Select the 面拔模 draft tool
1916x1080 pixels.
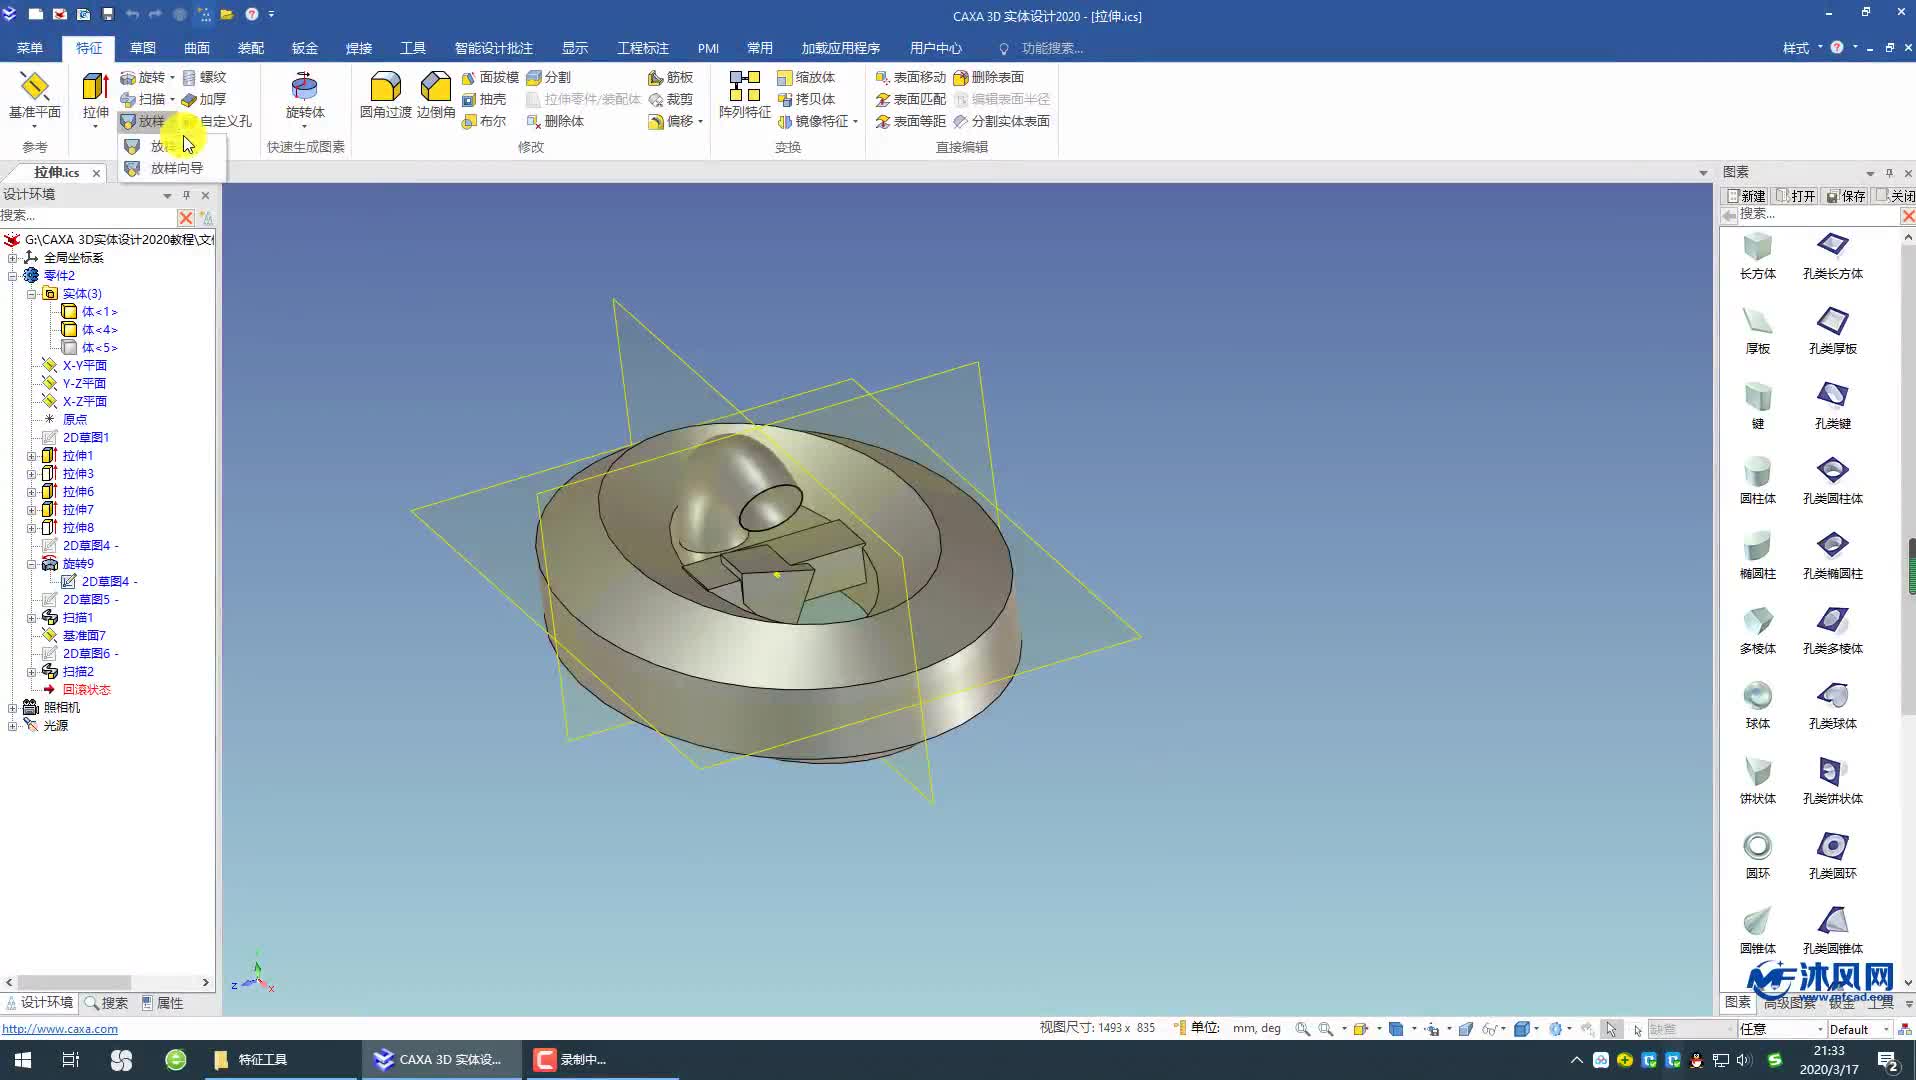click(x=490, y=77)
